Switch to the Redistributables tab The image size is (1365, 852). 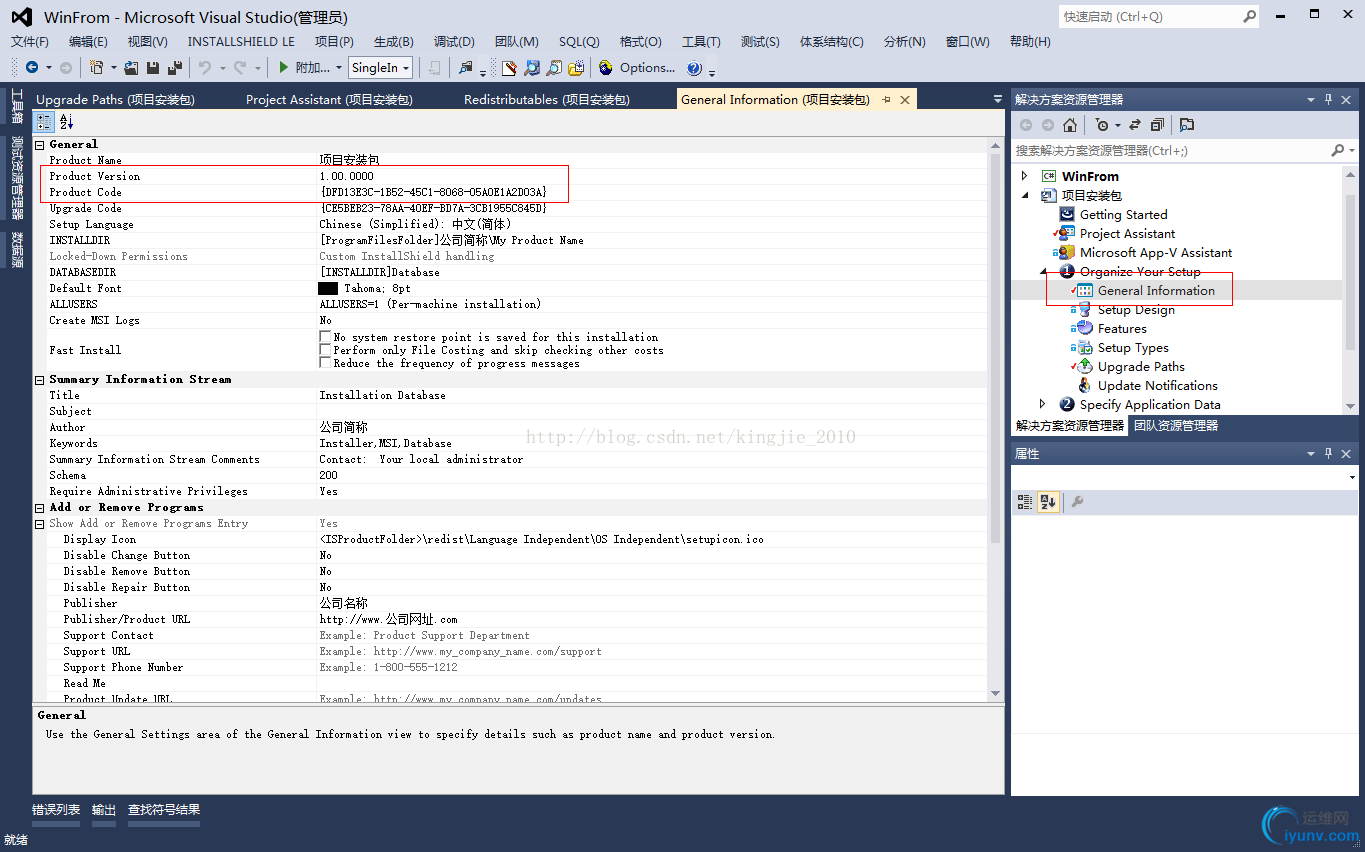pos(546,99)
